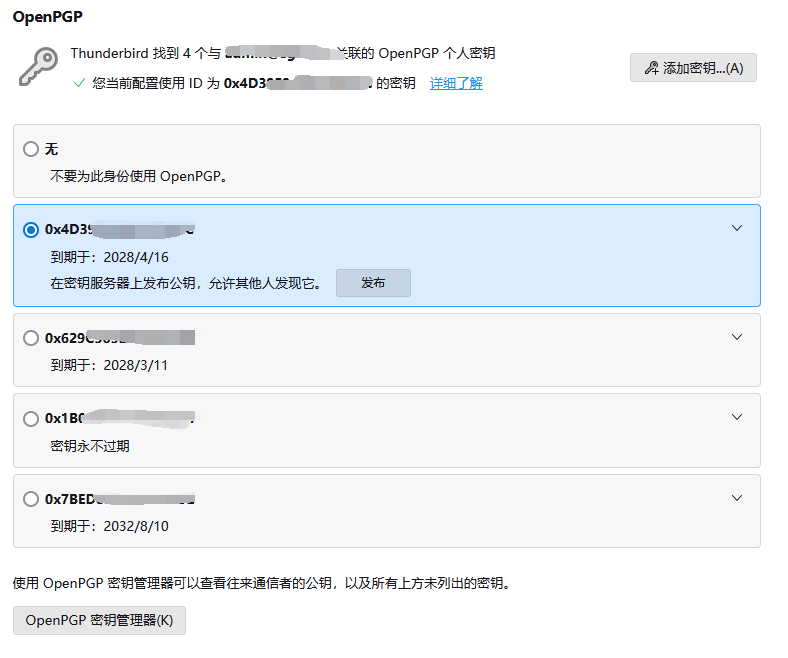Collapse details chevron of the selected 0x4D39 key

(x=737, y=228)
